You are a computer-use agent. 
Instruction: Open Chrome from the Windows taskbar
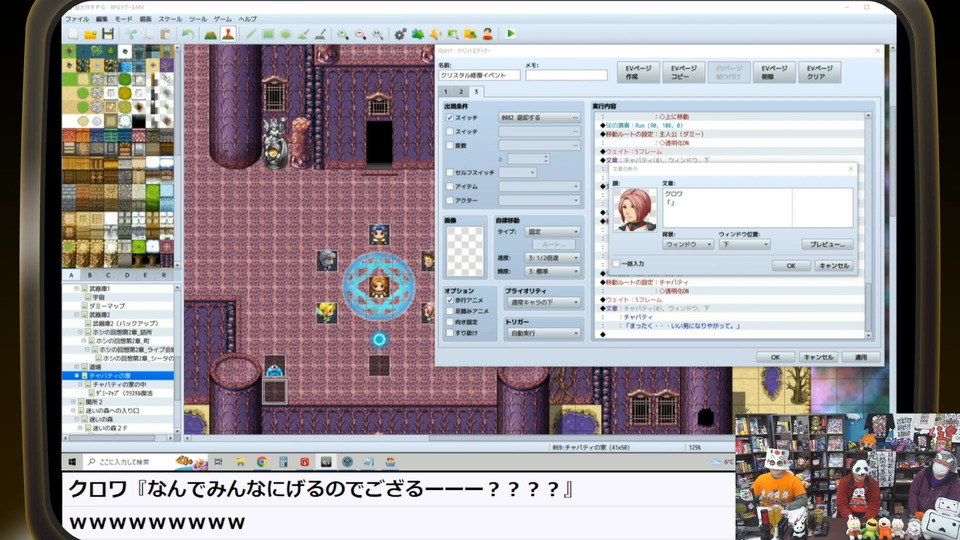coord(261,462)
